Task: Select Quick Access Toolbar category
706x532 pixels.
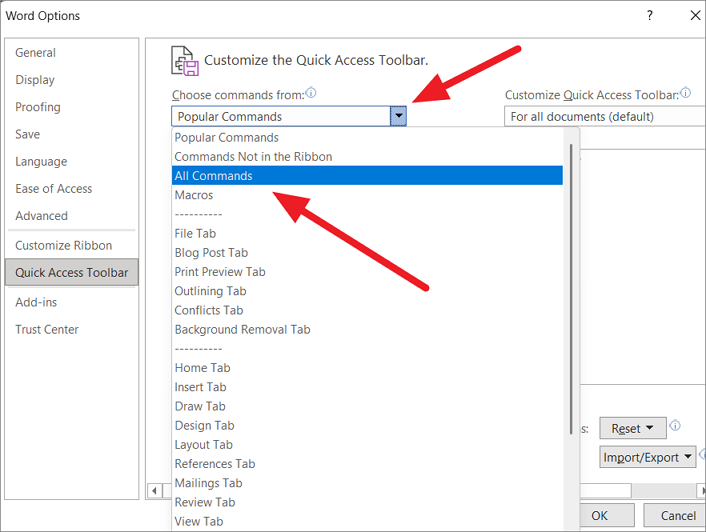Action: tap(72, 272)
